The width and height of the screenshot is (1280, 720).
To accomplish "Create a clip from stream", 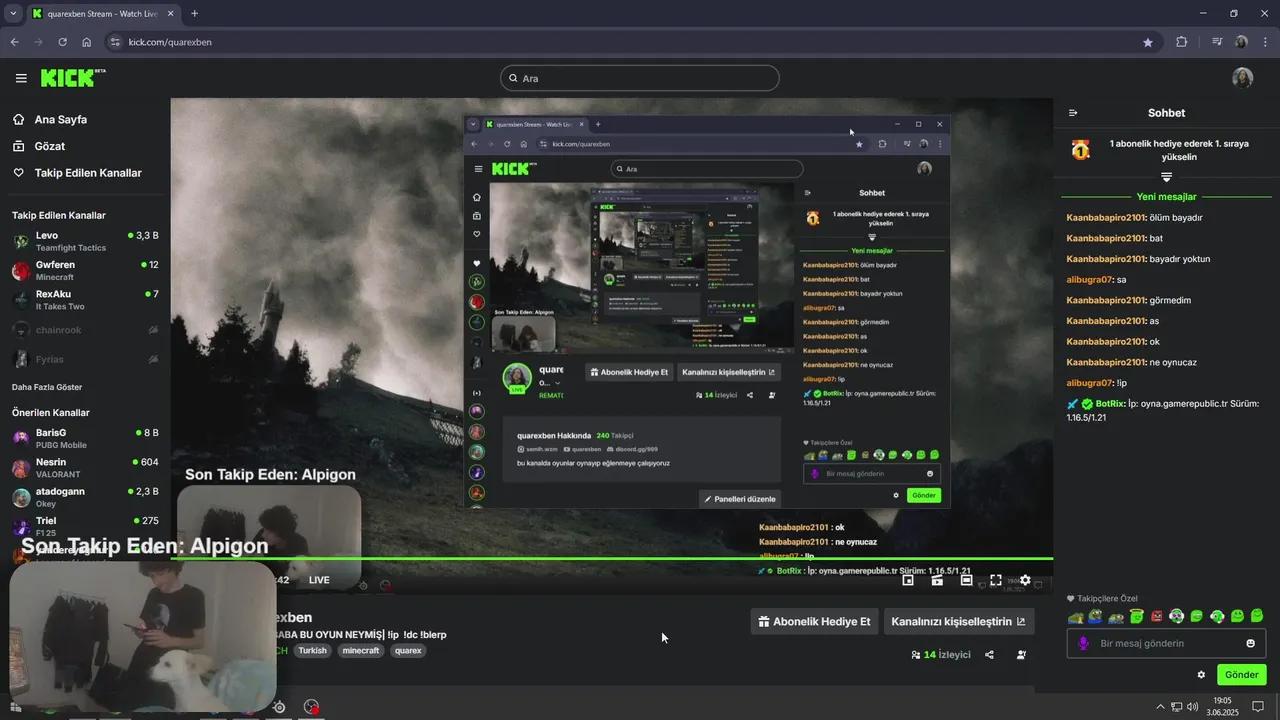I will coord(937,580).
